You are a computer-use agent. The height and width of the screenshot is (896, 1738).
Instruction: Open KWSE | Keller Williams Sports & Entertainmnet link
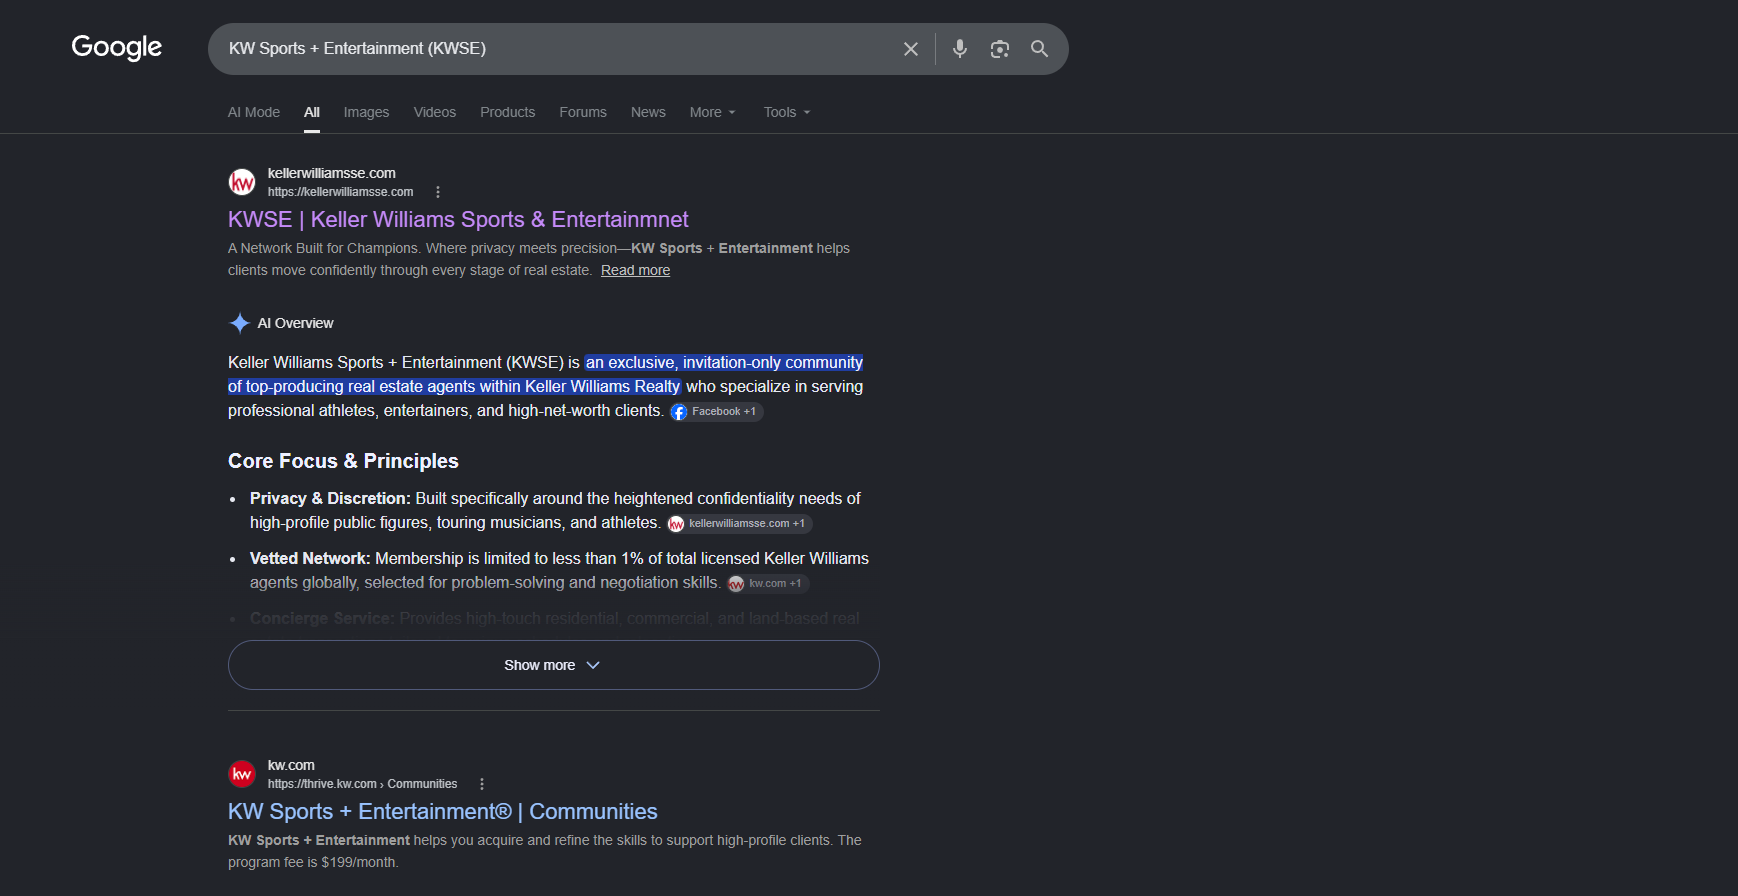coord(458,220)
